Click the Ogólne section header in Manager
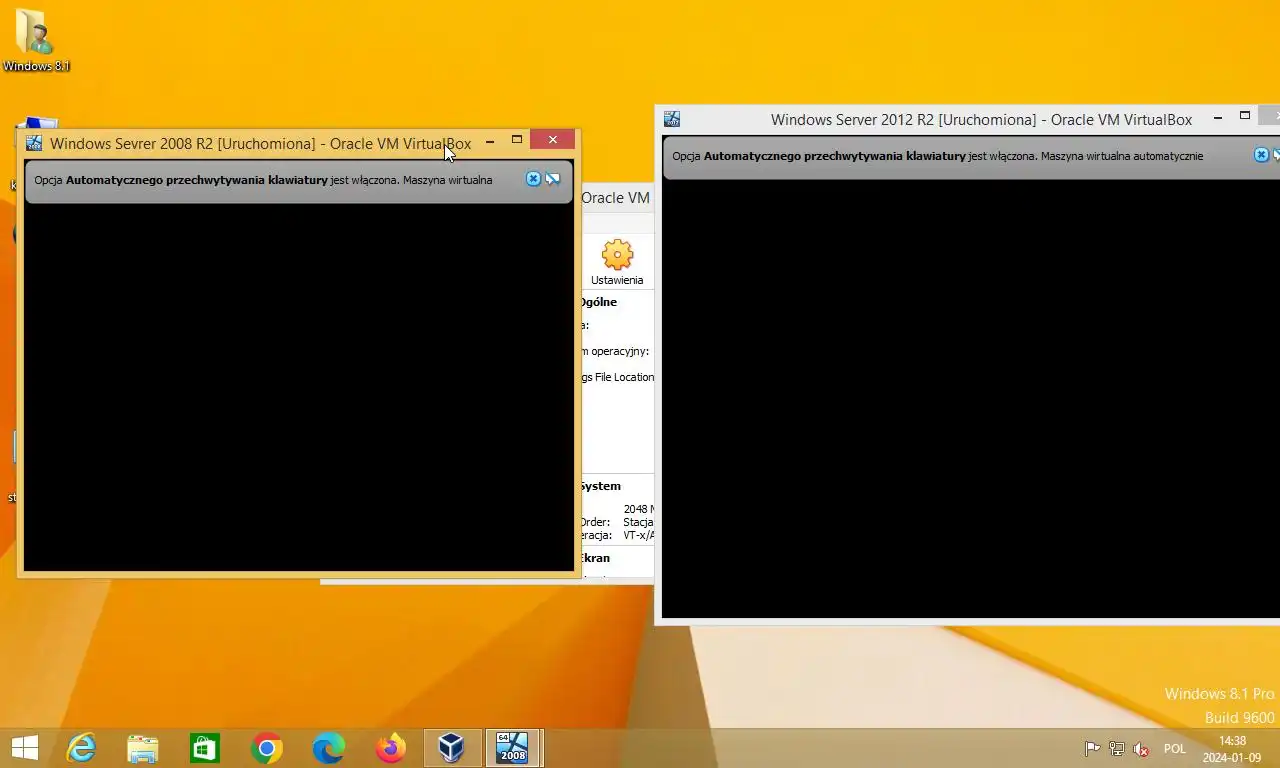 coord(598,302)
